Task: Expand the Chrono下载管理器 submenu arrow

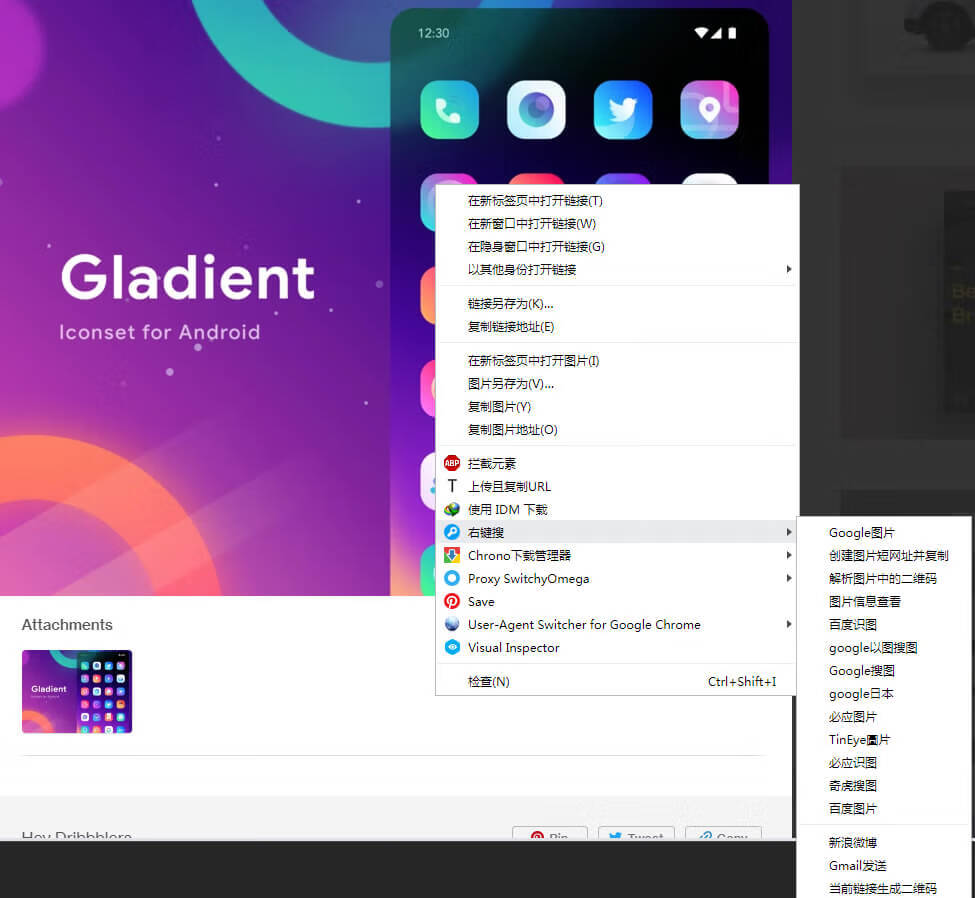Action: (x=788, y=555)
